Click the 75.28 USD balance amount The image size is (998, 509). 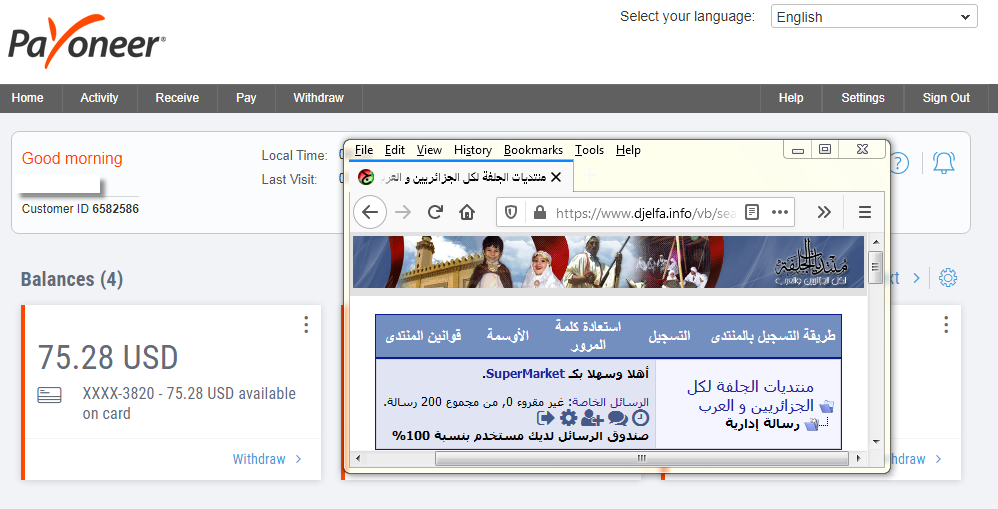click(x=108, y=357)
